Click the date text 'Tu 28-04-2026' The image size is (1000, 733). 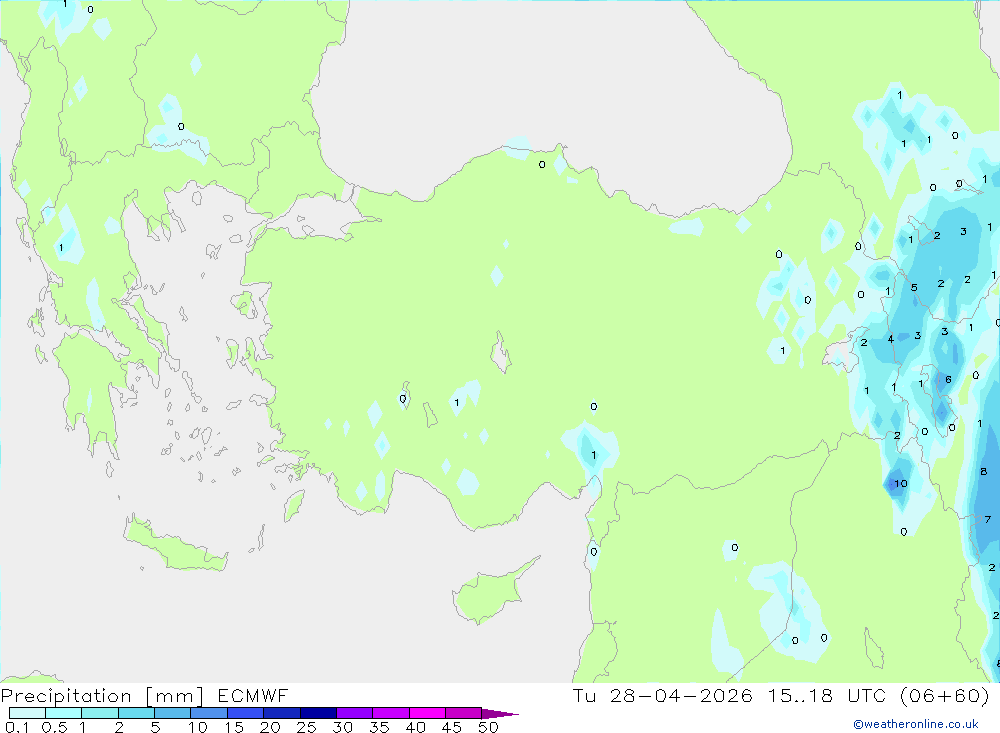pos(662,696)
